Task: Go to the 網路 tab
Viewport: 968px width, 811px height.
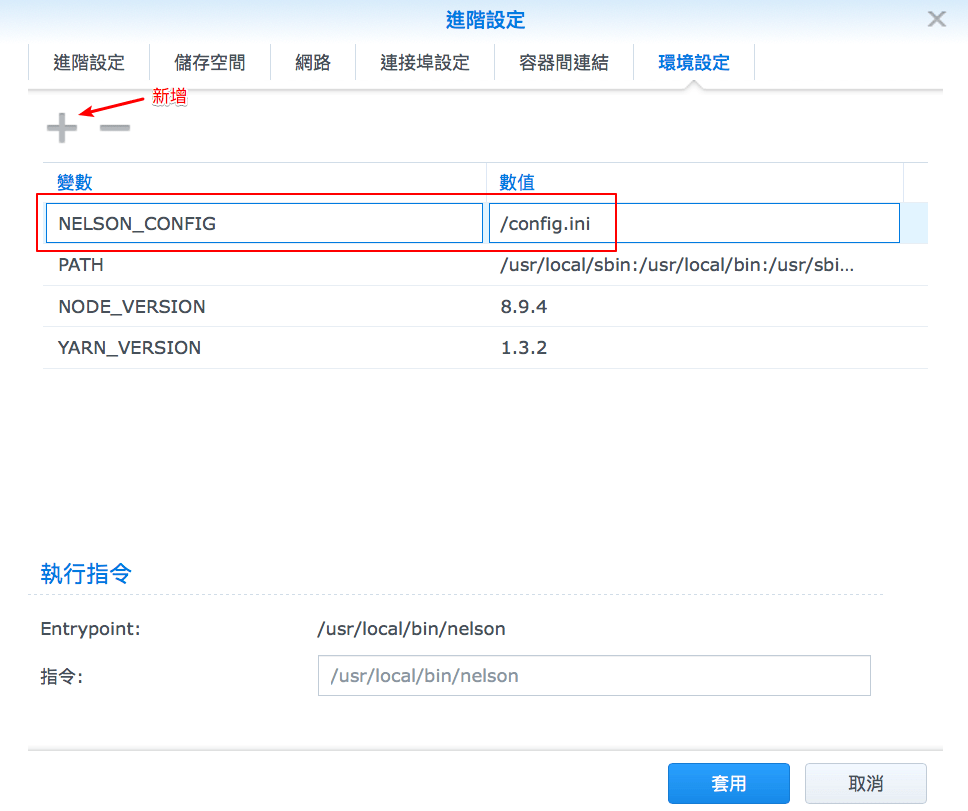Action: coord(313,62)
